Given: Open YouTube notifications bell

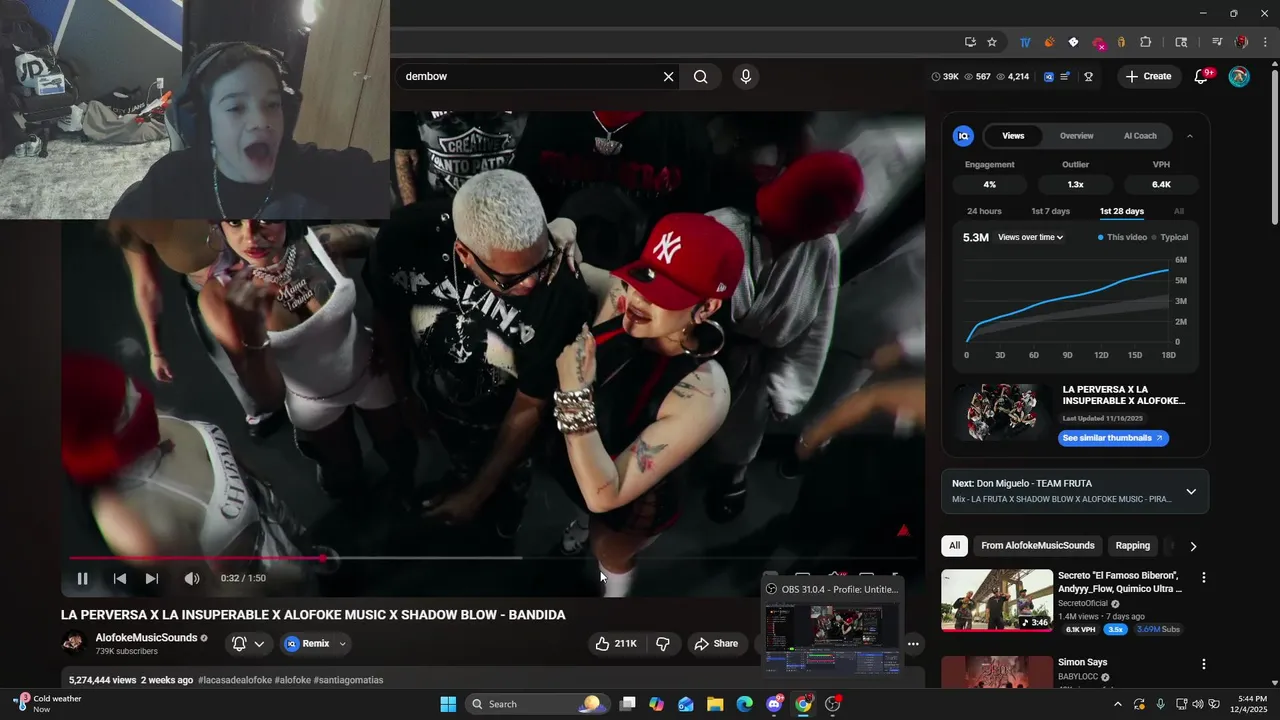Looking at the screenshot, I should click(1202, 76).
